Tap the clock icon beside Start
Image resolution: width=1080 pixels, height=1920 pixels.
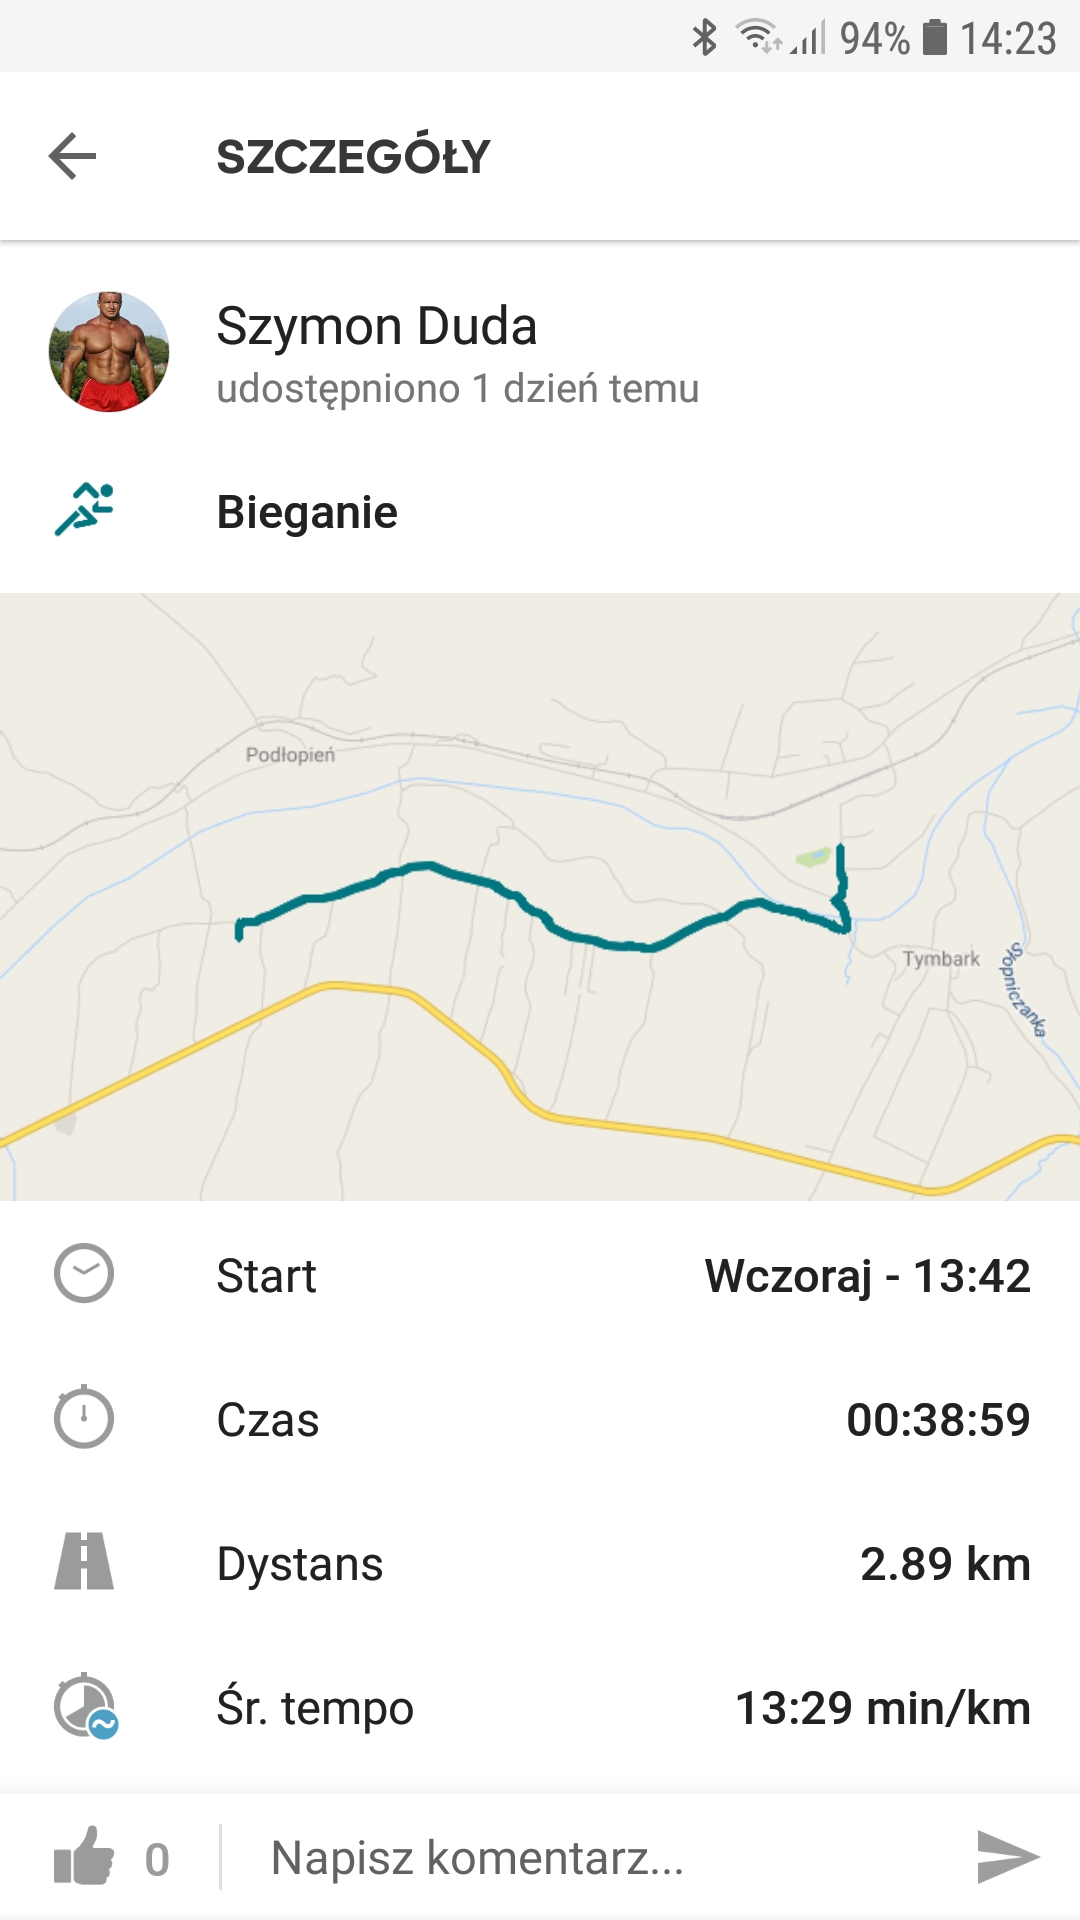84,1274
